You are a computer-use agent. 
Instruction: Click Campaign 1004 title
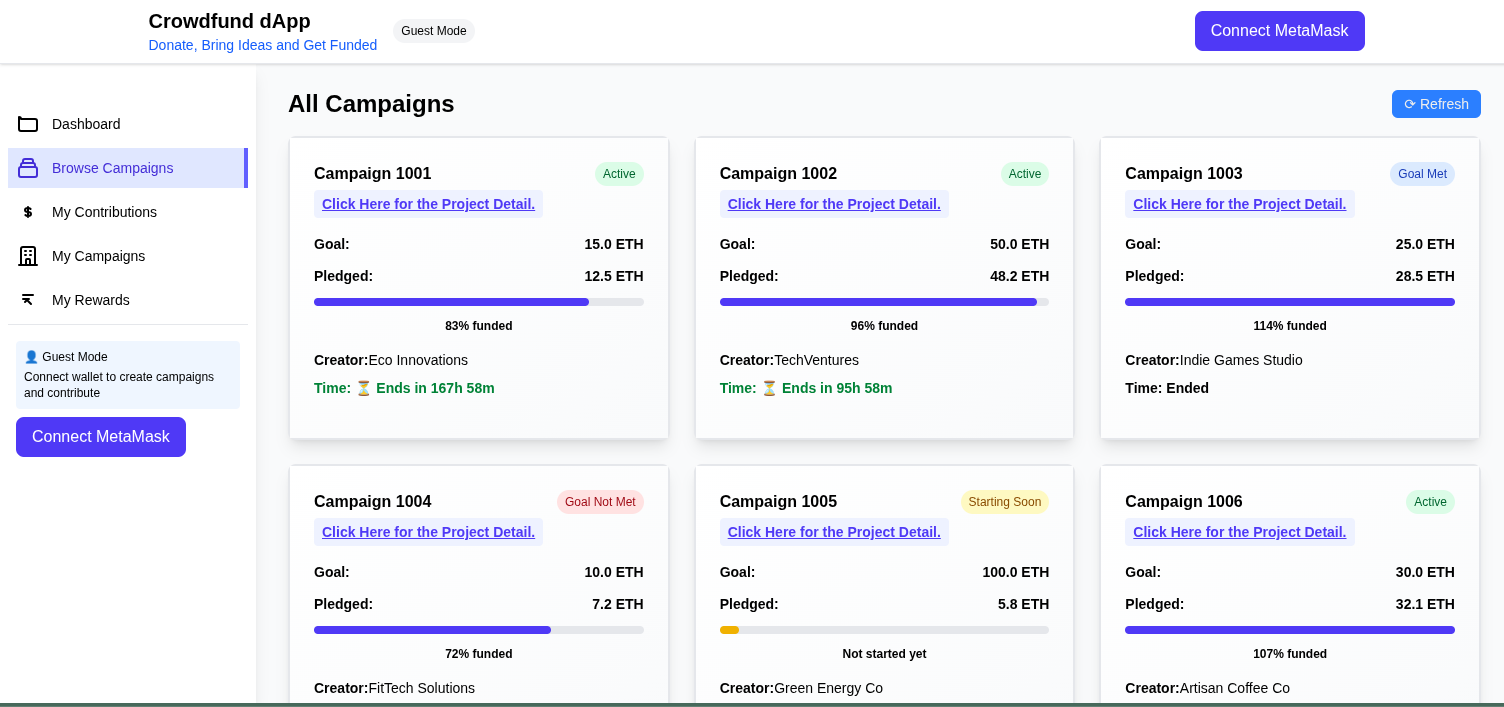[373, 502]
